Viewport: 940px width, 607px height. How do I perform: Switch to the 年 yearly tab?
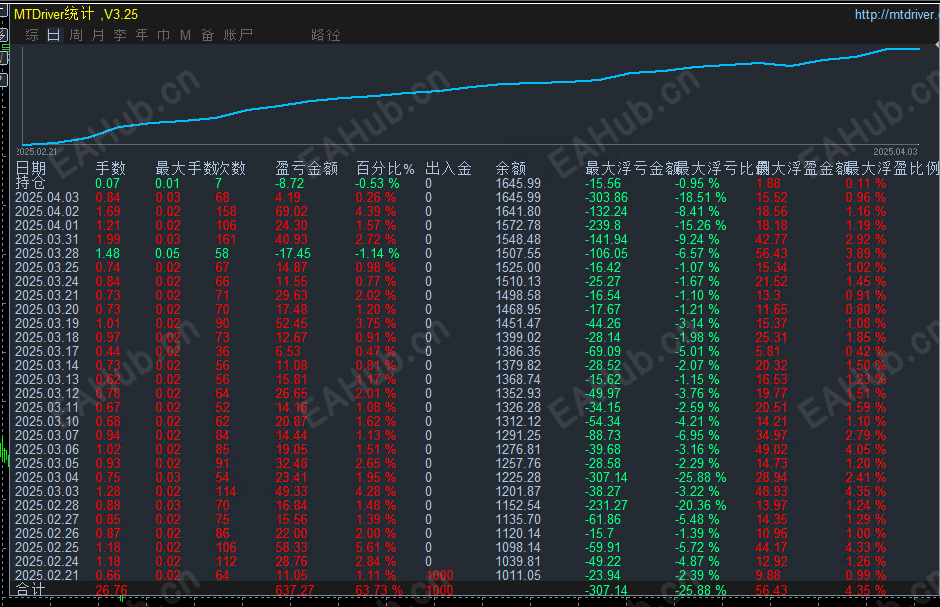pyautogui.click(x=141, y=35)
